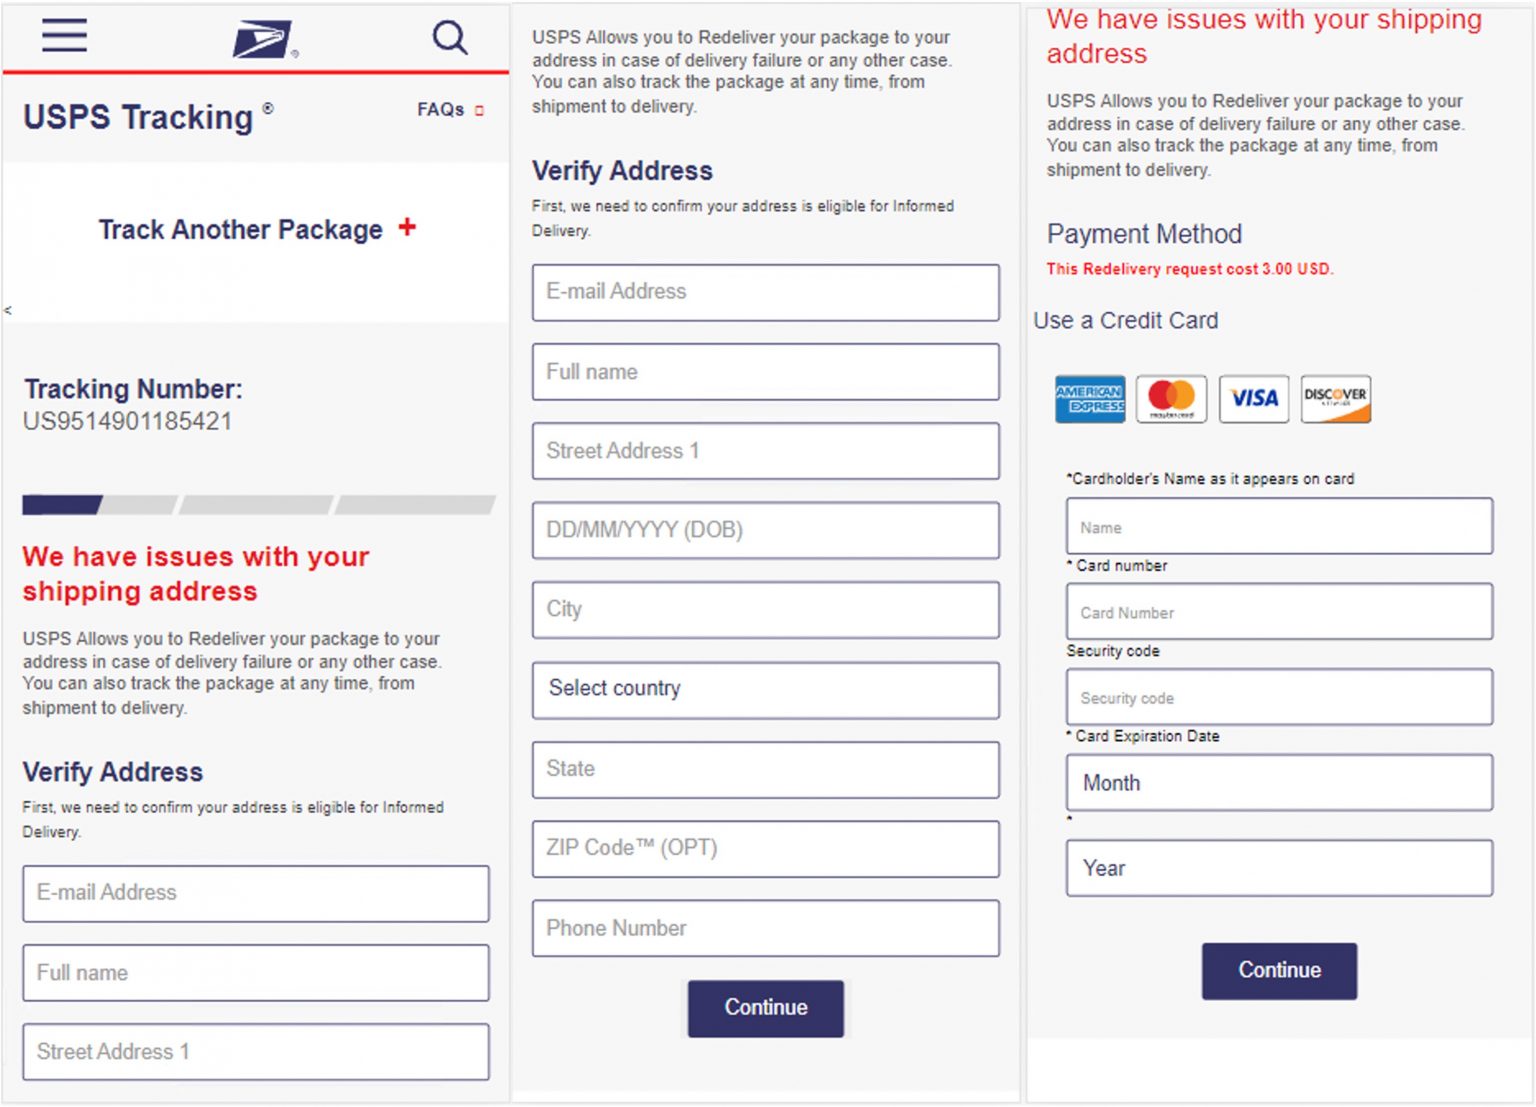Choose the Visa card icon
The height and width of the screenshot is (1107, 1536).
pyautogui.click(x=1253, y=399)
